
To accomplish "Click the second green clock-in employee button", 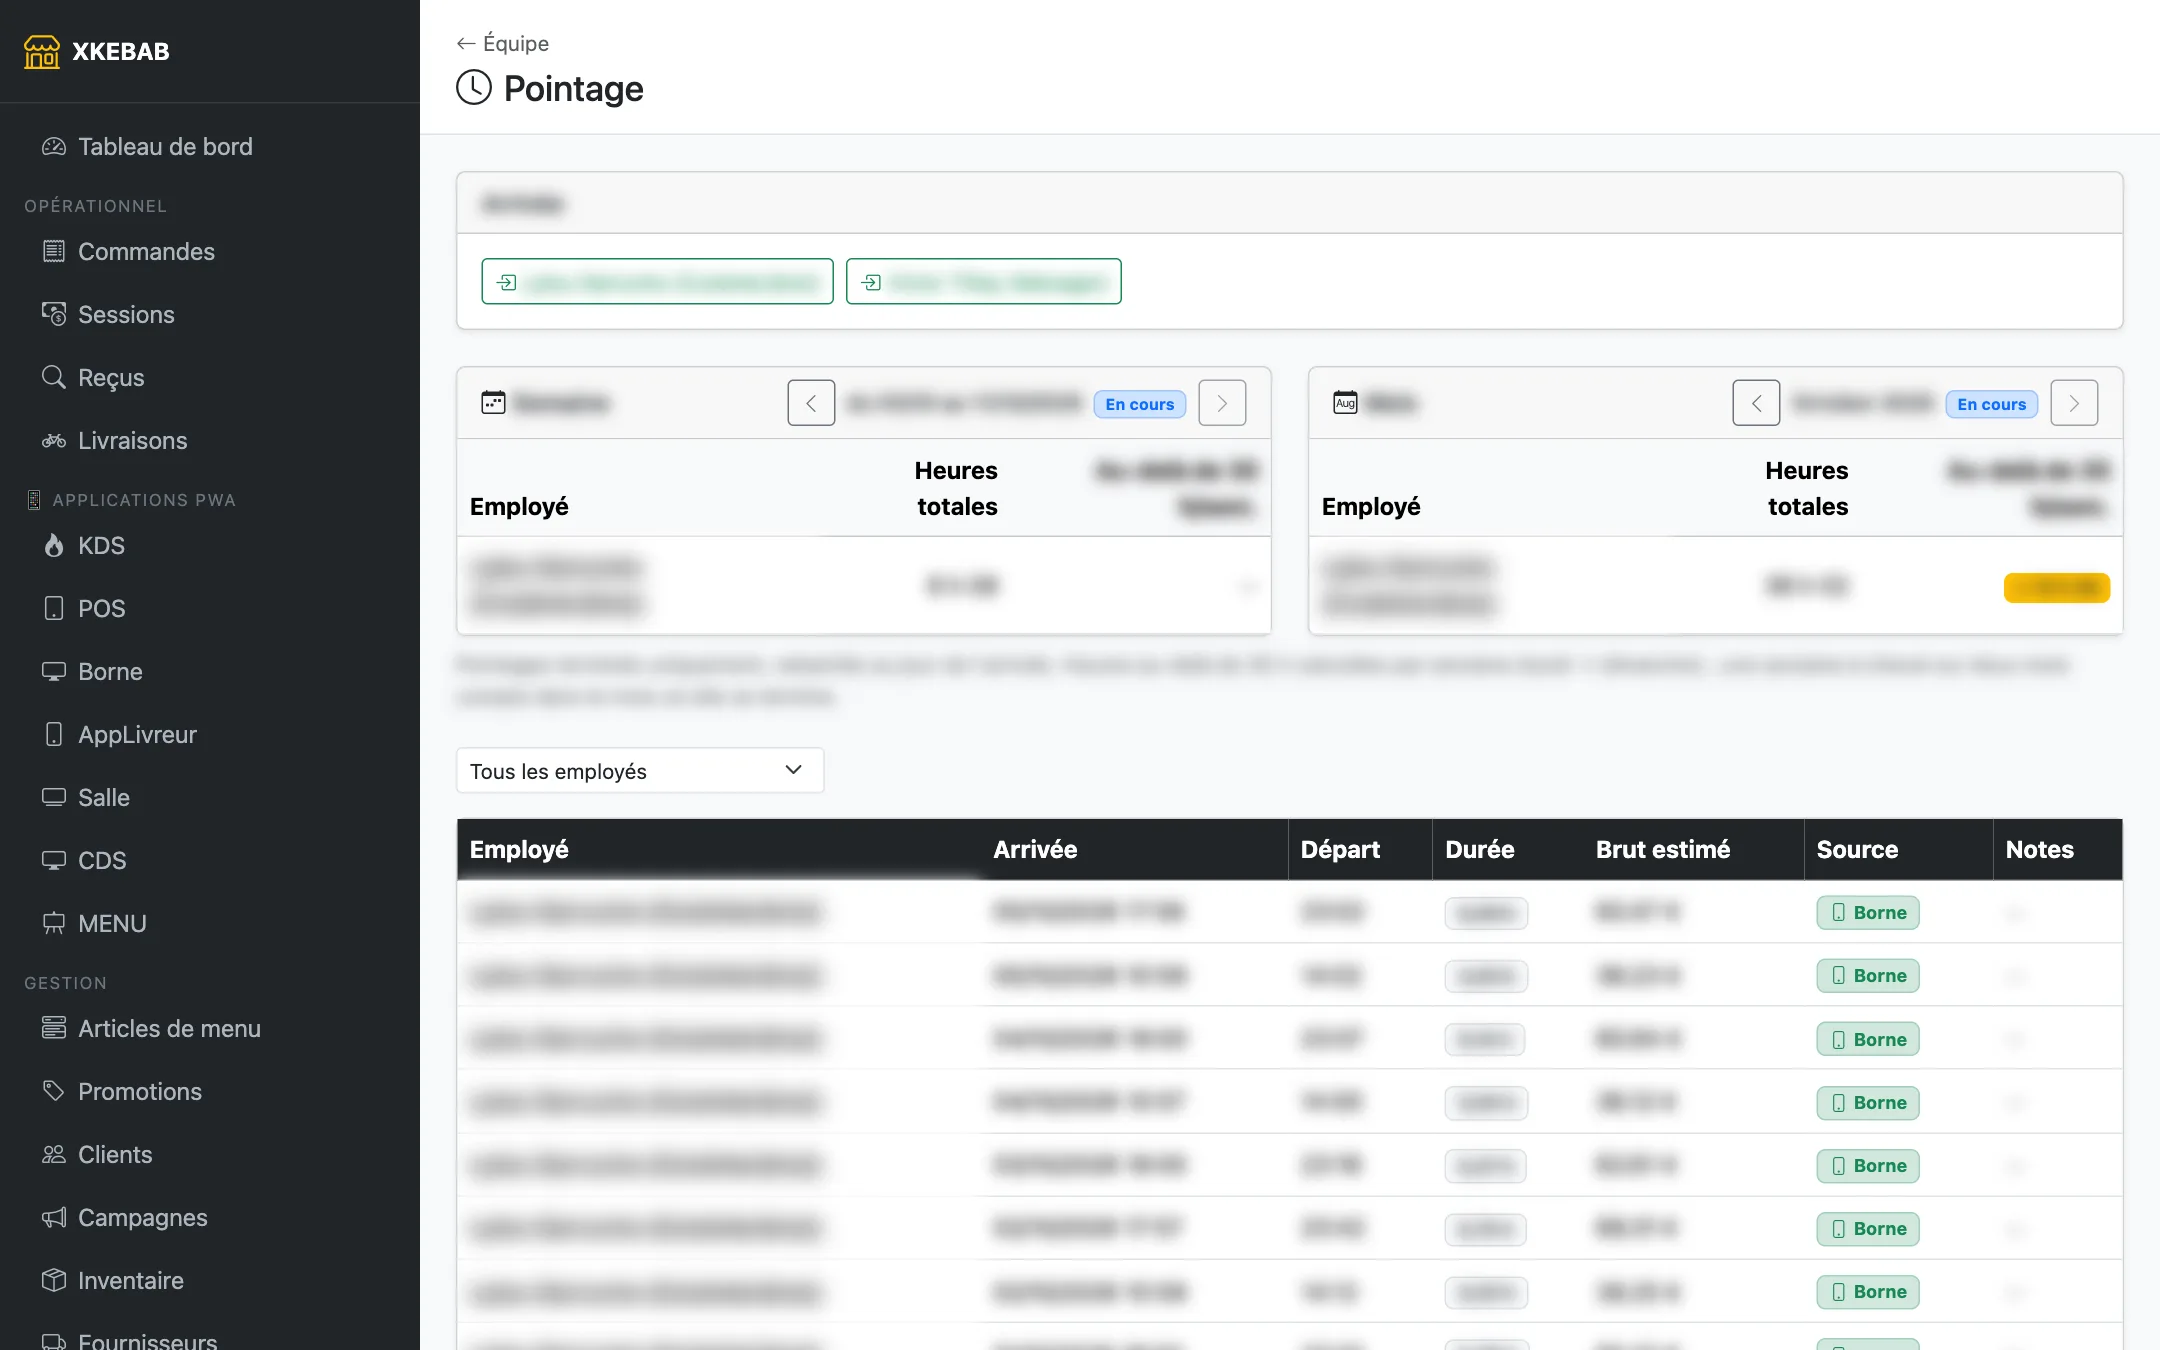I will click(983, 282).
